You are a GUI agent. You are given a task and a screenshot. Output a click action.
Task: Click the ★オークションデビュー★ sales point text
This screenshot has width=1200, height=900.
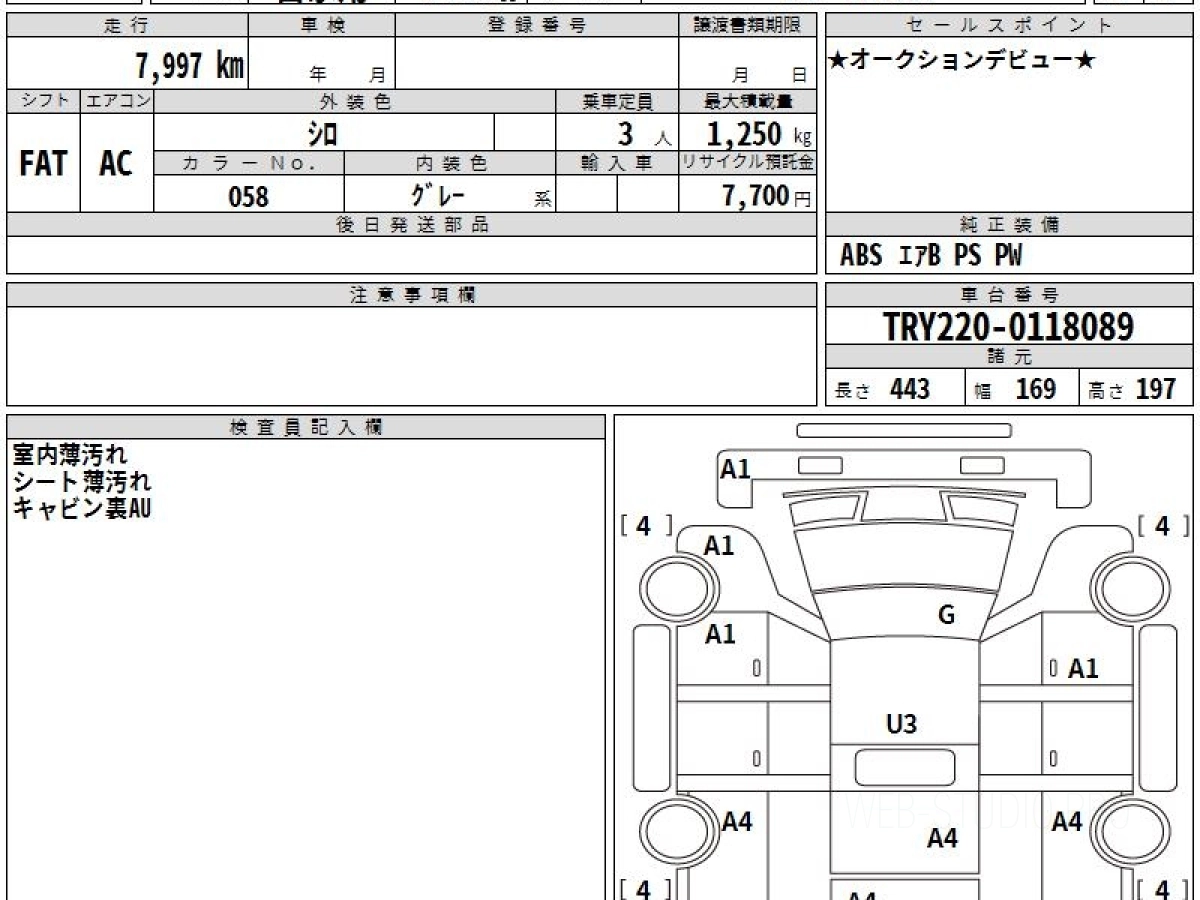962,61
